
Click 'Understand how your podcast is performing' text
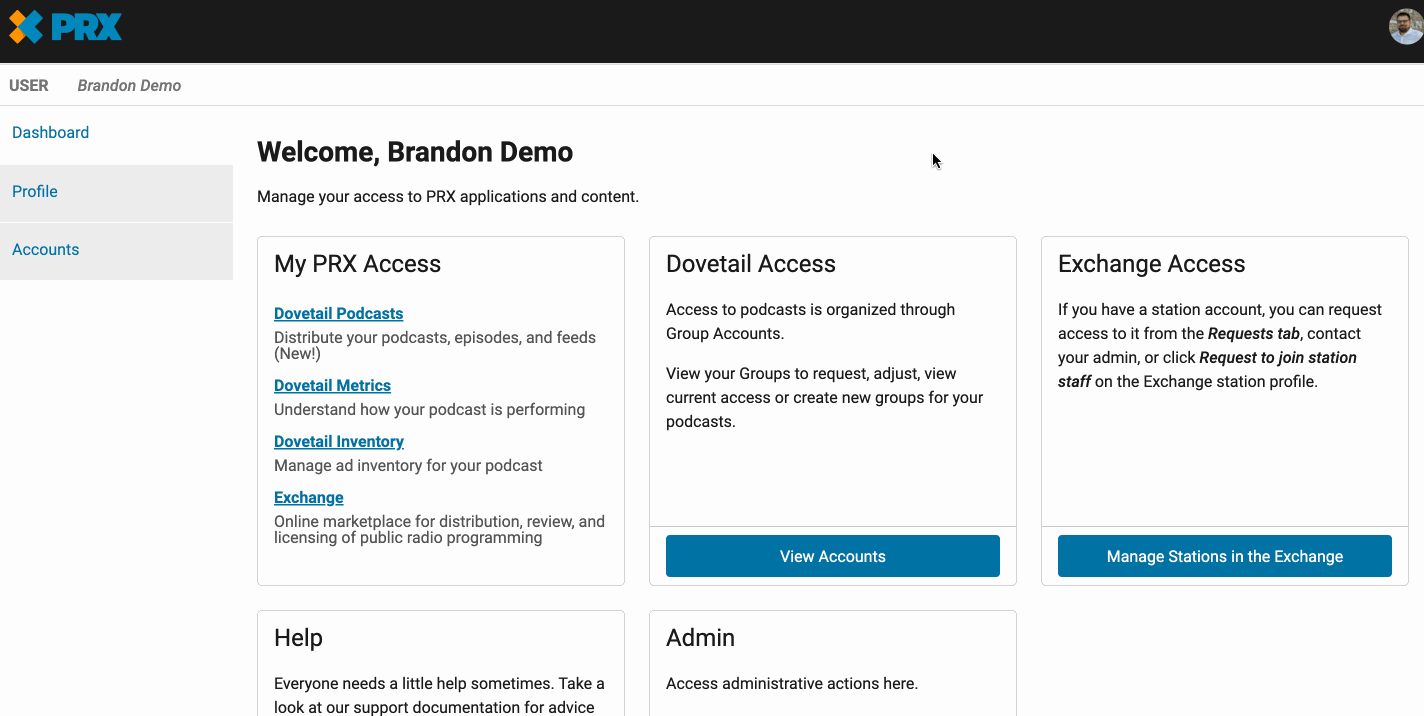point(430,410)
